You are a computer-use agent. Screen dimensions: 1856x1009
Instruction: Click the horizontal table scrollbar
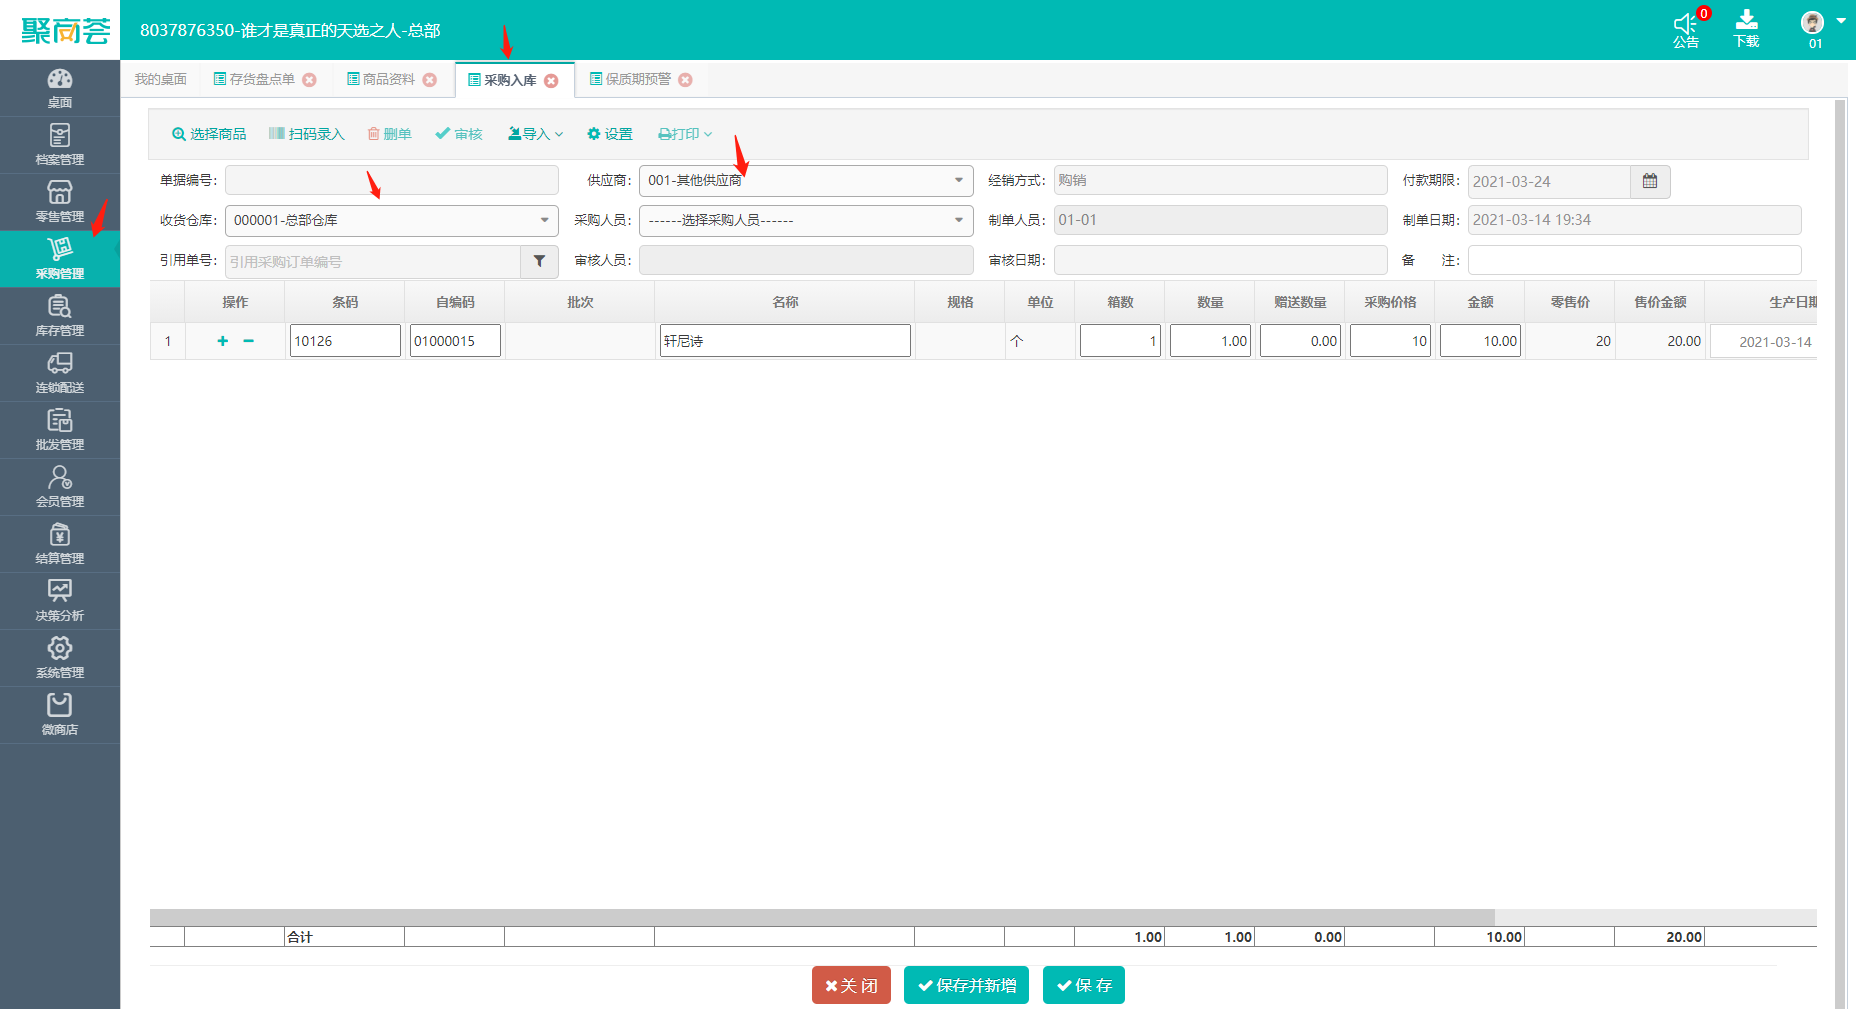[x=822, y=917]
